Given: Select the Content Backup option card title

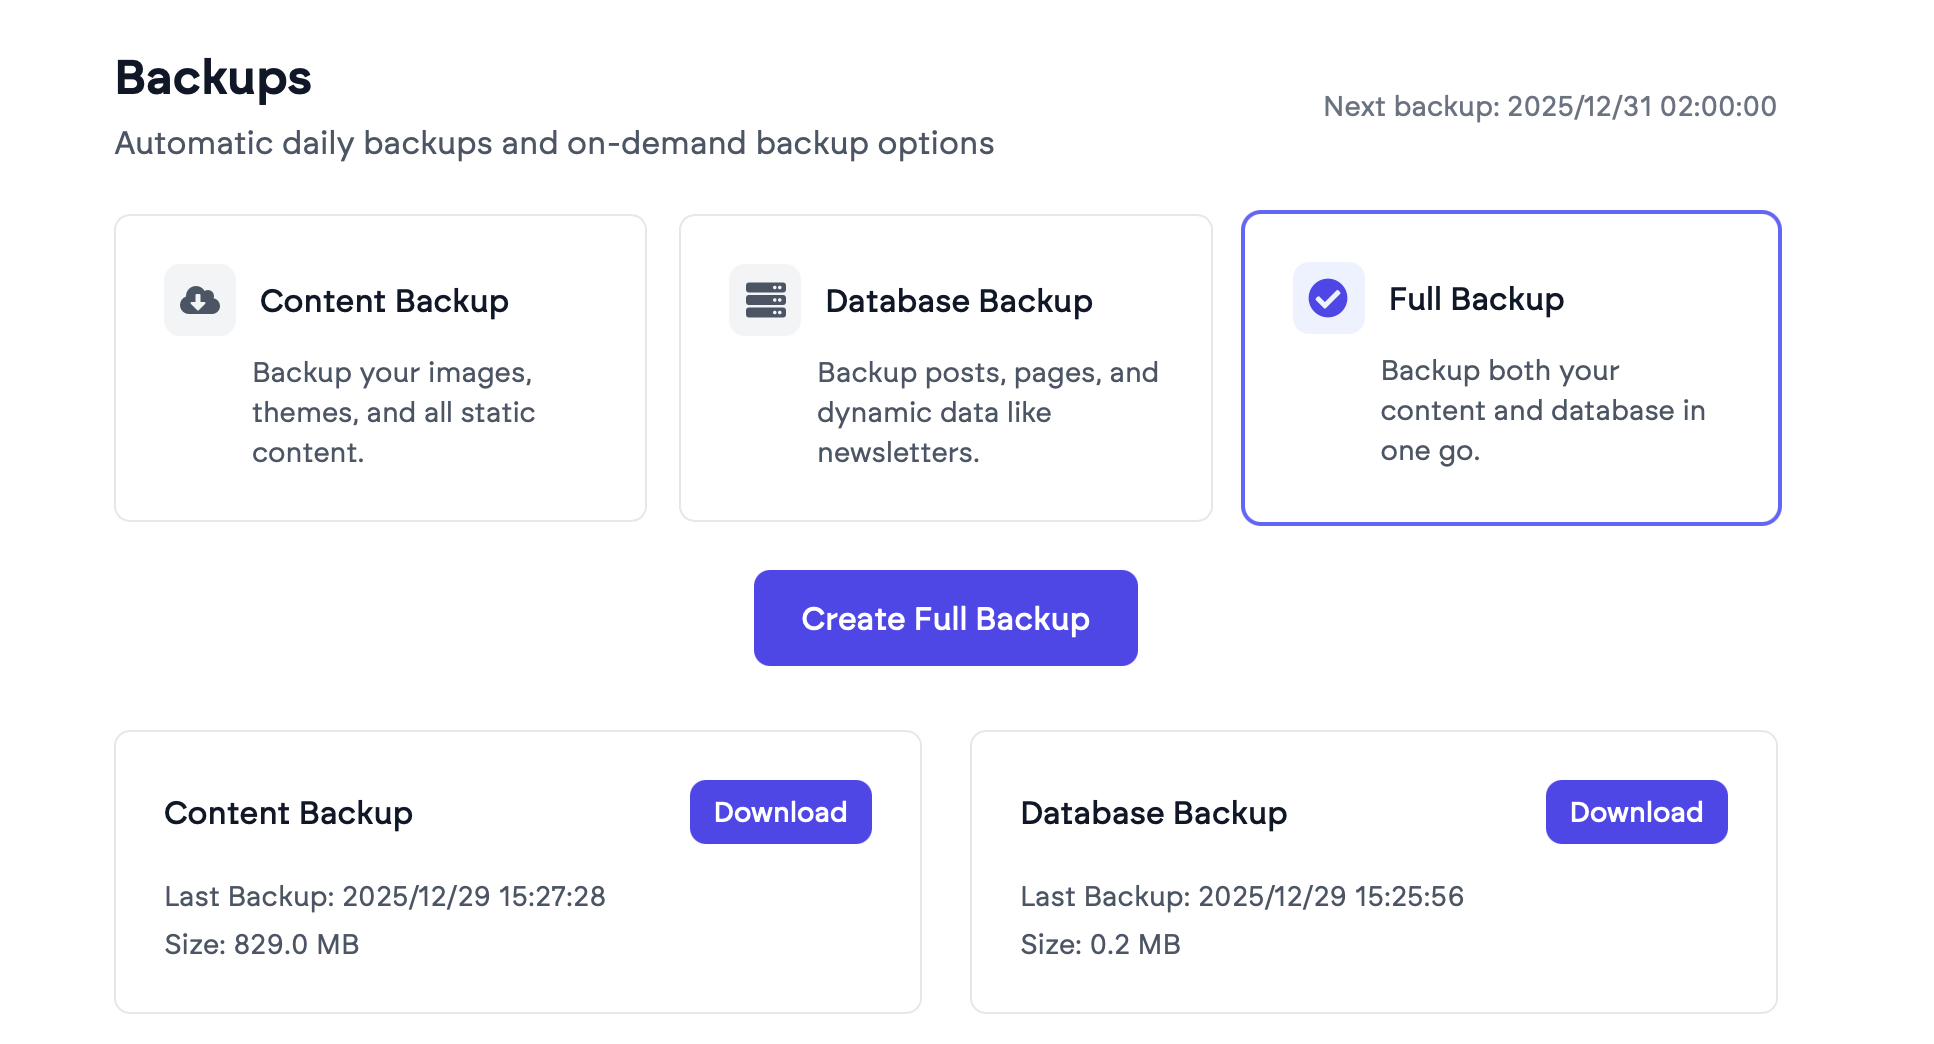Looking at the screenshot, I should pos(384,301).
